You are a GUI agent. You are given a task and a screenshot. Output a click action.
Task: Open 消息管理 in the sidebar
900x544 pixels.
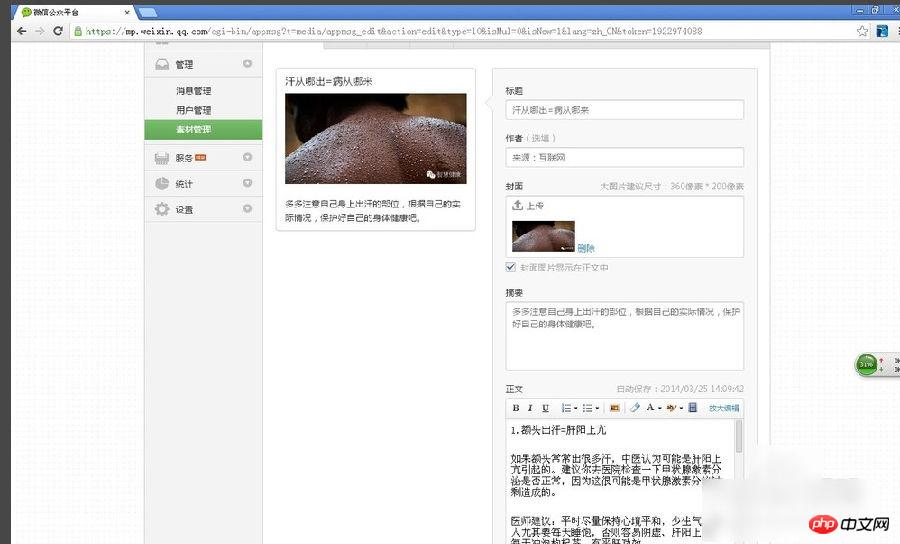point(193,91)
